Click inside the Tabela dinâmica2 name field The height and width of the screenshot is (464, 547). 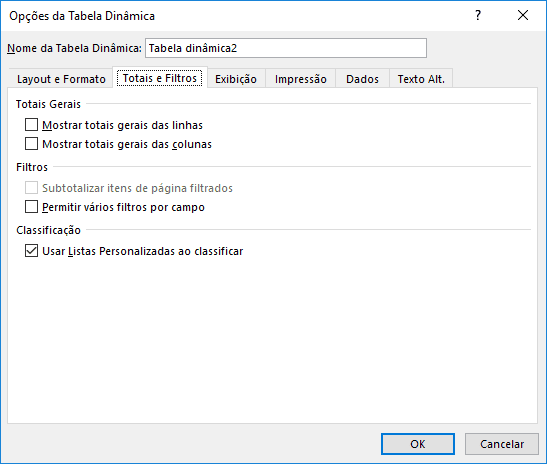pos(286,48)
